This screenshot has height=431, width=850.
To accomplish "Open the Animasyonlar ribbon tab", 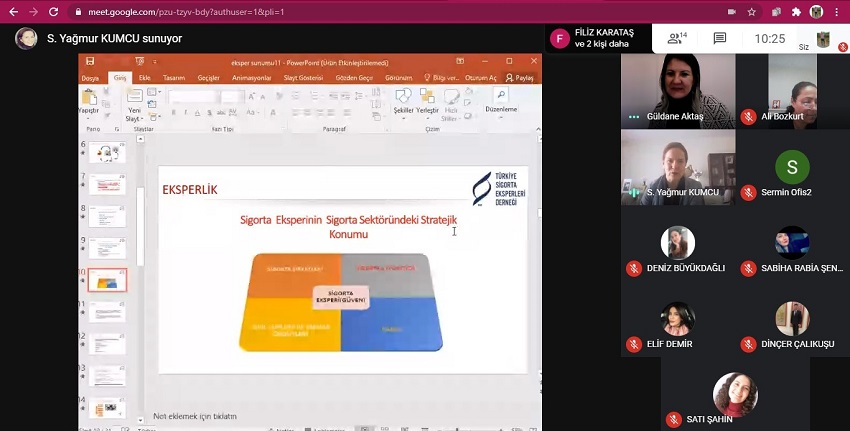I will point(251,77).
